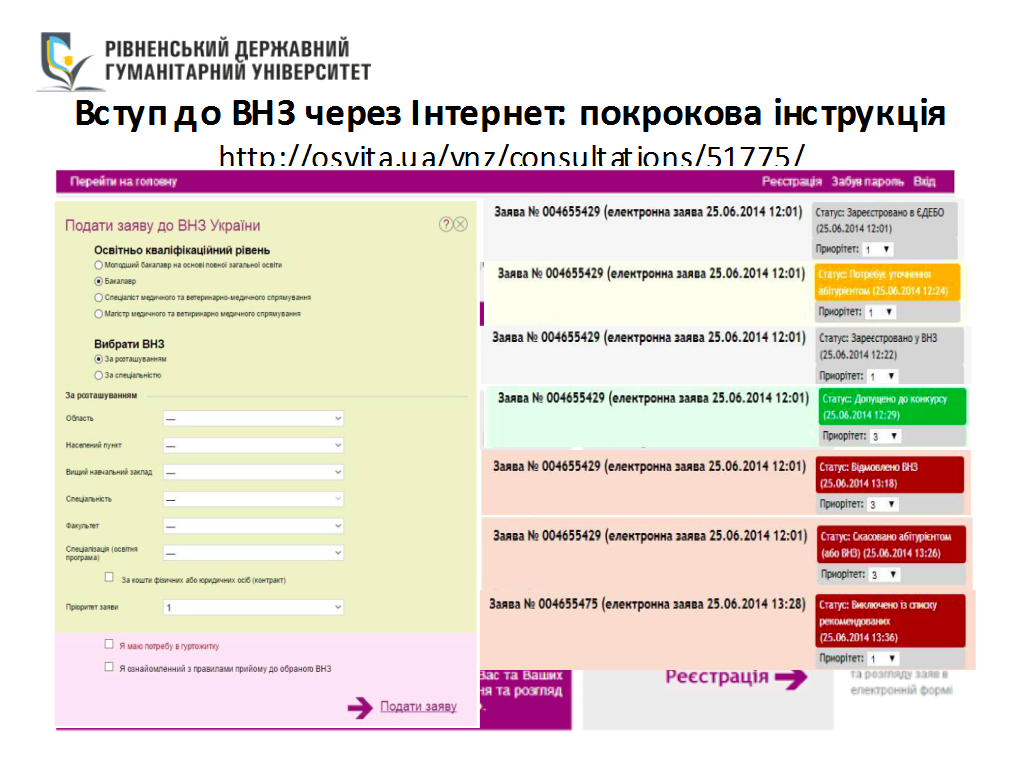The image size is (1024, 768).
Task: Click the red Відмовлено ВНЗ status badge
Action: point(889,475)
